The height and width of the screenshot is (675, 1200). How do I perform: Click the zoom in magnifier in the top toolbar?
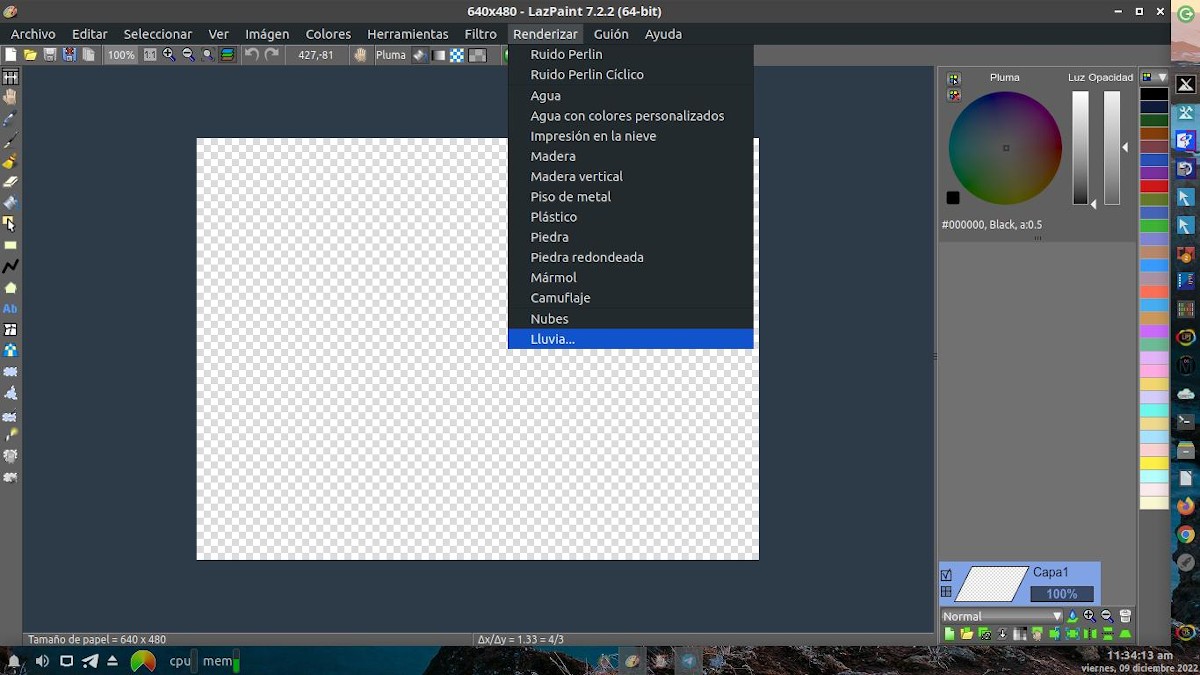[168, 55]
